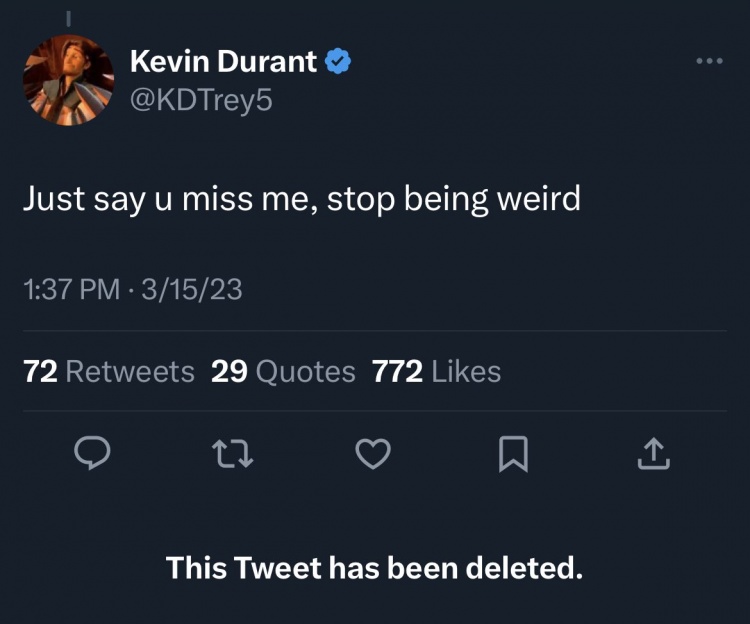750x624 pixels.
Task: Click the 3/15/23 date
Action: tap(192, 289)
